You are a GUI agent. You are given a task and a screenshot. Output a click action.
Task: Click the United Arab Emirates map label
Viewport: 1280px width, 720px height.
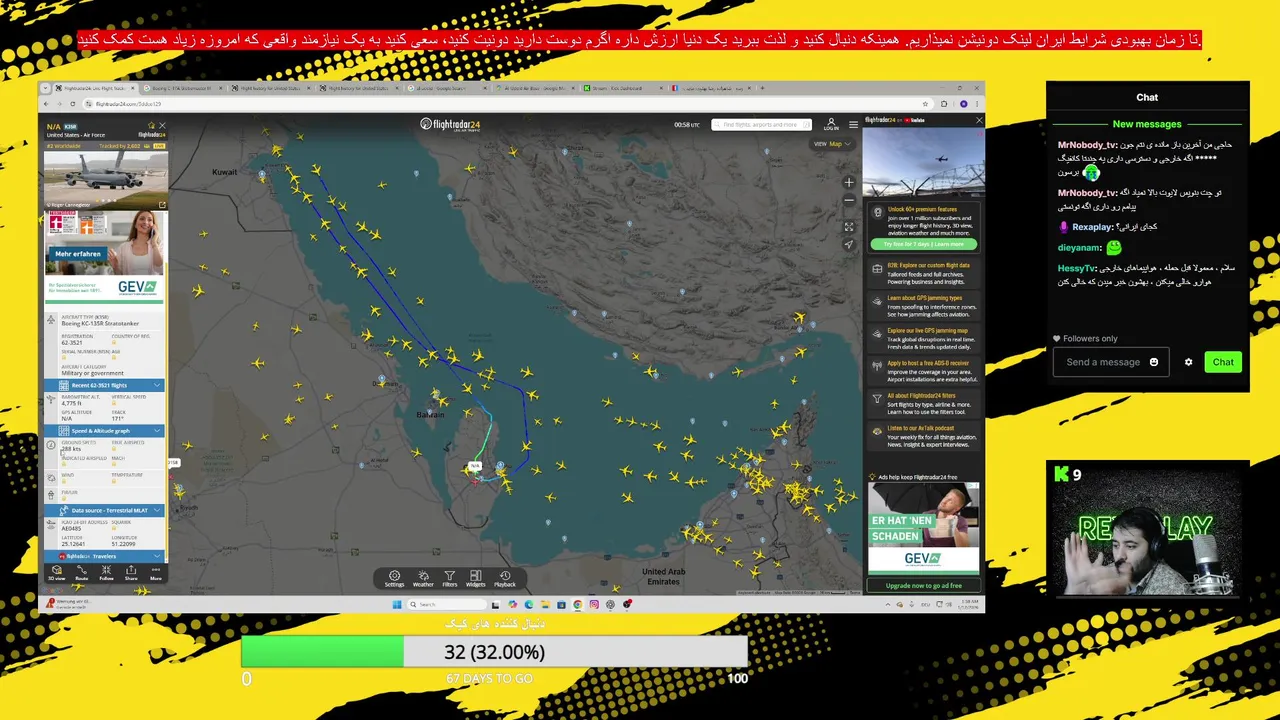[x=663, y=576]
